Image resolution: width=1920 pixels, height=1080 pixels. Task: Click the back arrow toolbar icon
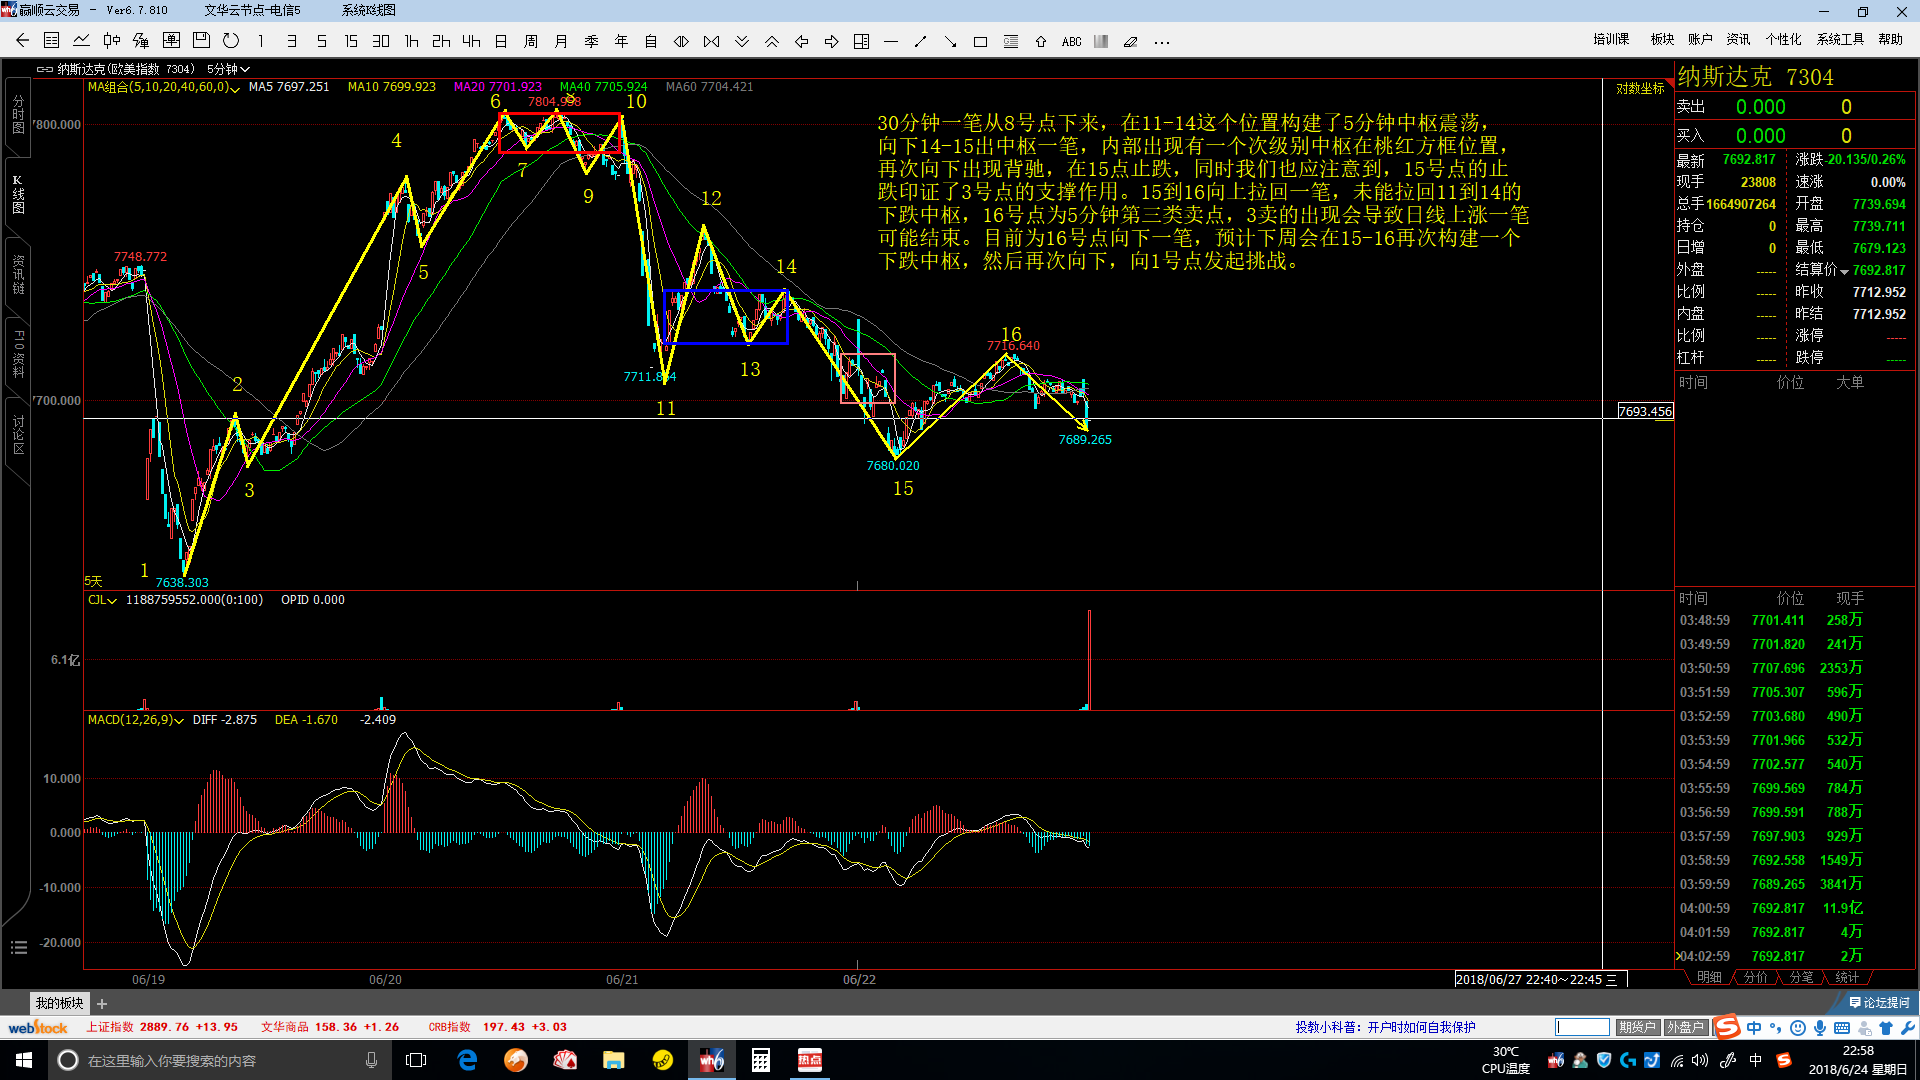[22, 41]
